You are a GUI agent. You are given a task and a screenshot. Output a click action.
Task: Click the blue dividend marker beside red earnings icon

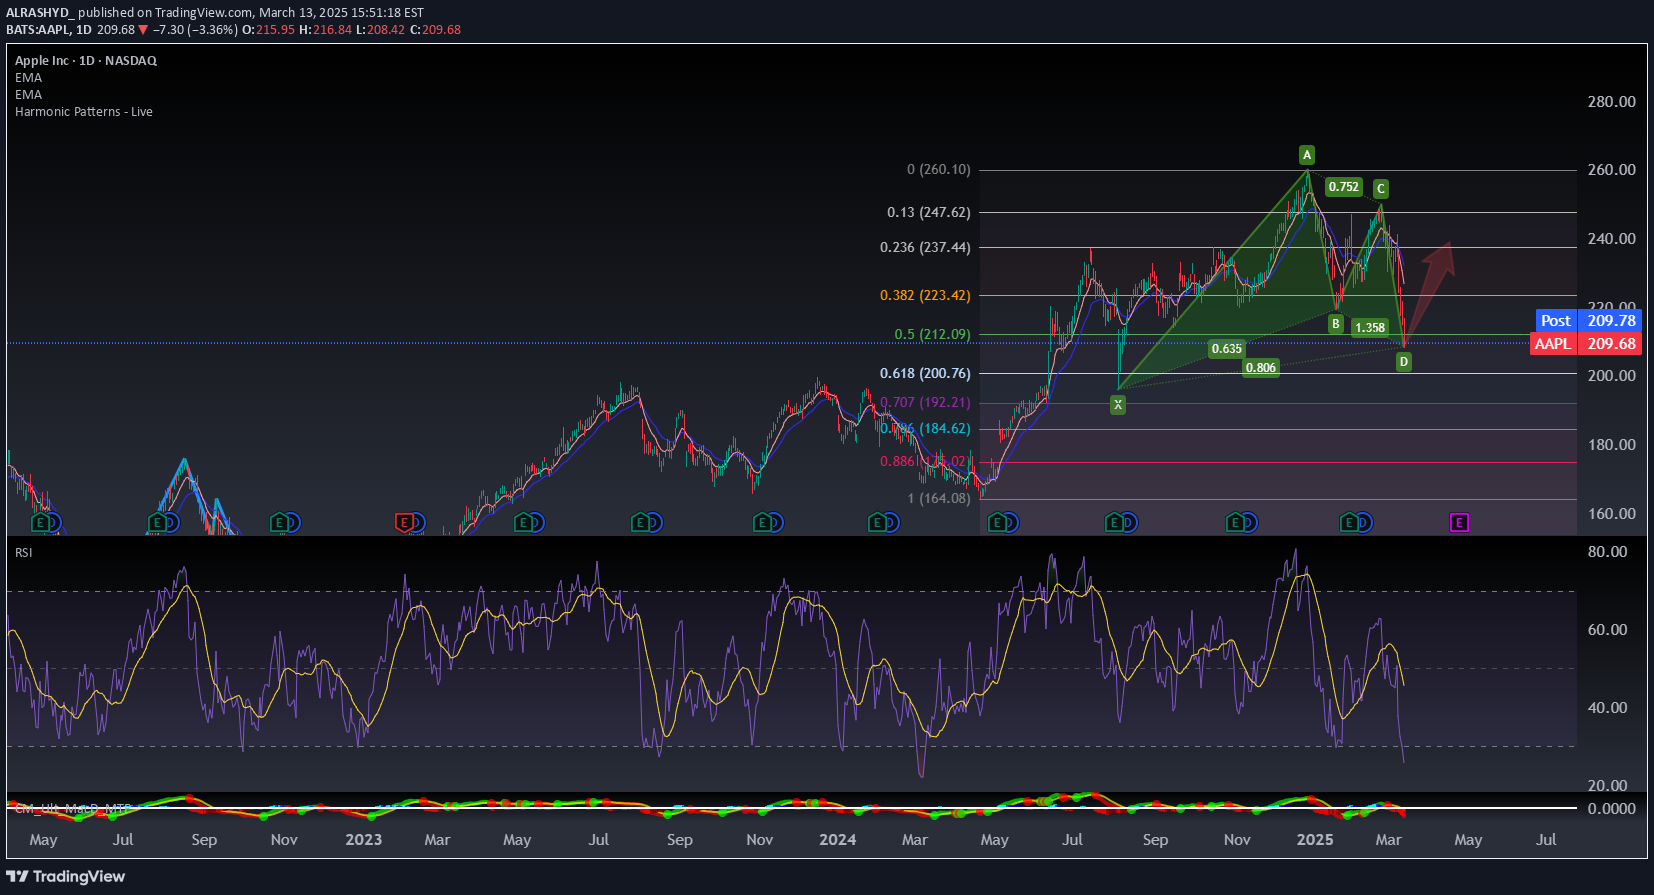(417, 522)
